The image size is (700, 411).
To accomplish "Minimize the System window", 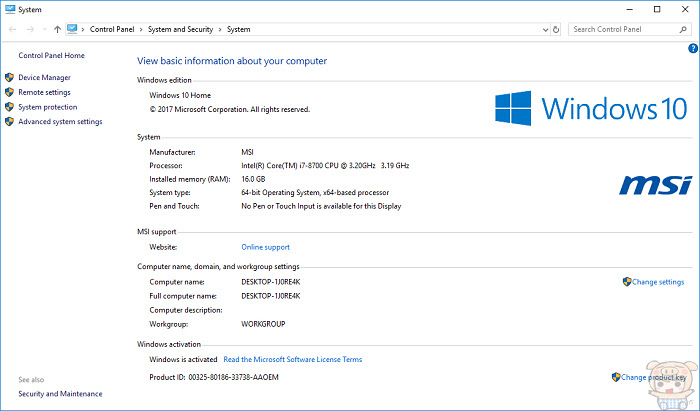I will tap(630, 9).
